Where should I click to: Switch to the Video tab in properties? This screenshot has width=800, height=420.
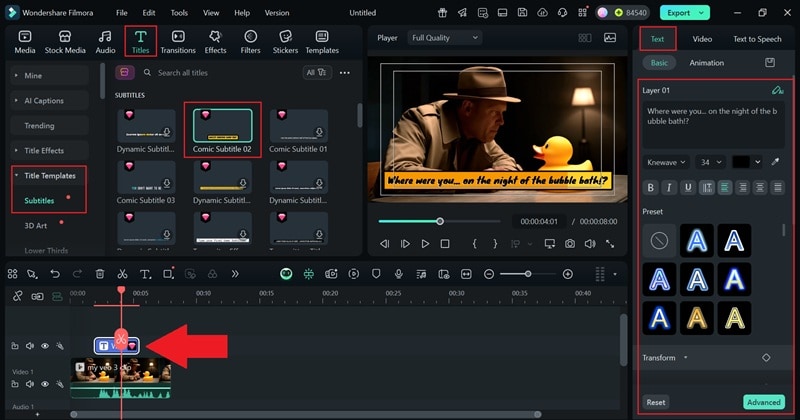(702, 39)
